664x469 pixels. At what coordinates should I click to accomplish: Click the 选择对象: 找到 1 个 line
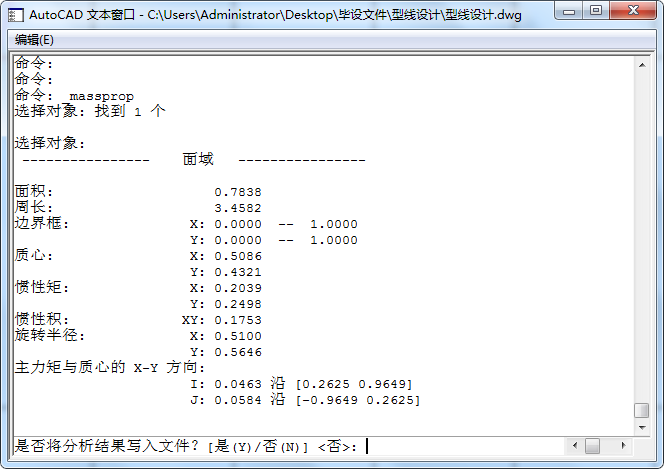point(90,111)
